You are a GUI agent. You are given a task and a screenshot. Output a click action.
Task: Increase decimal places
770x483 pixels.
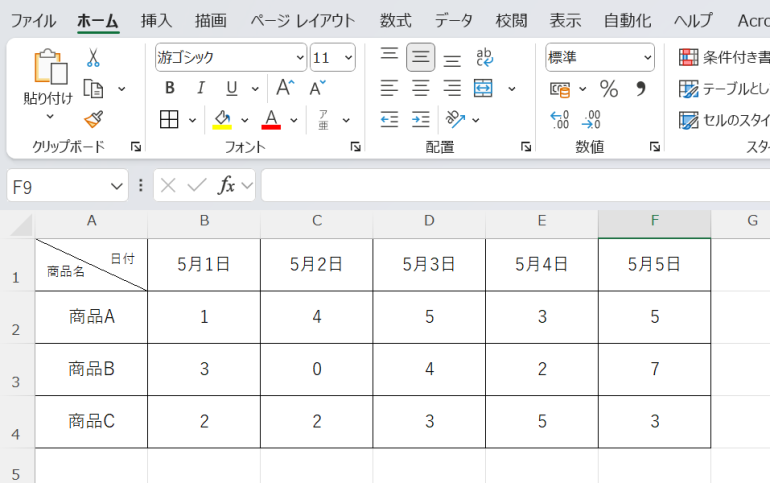click(x=560, y=120)
